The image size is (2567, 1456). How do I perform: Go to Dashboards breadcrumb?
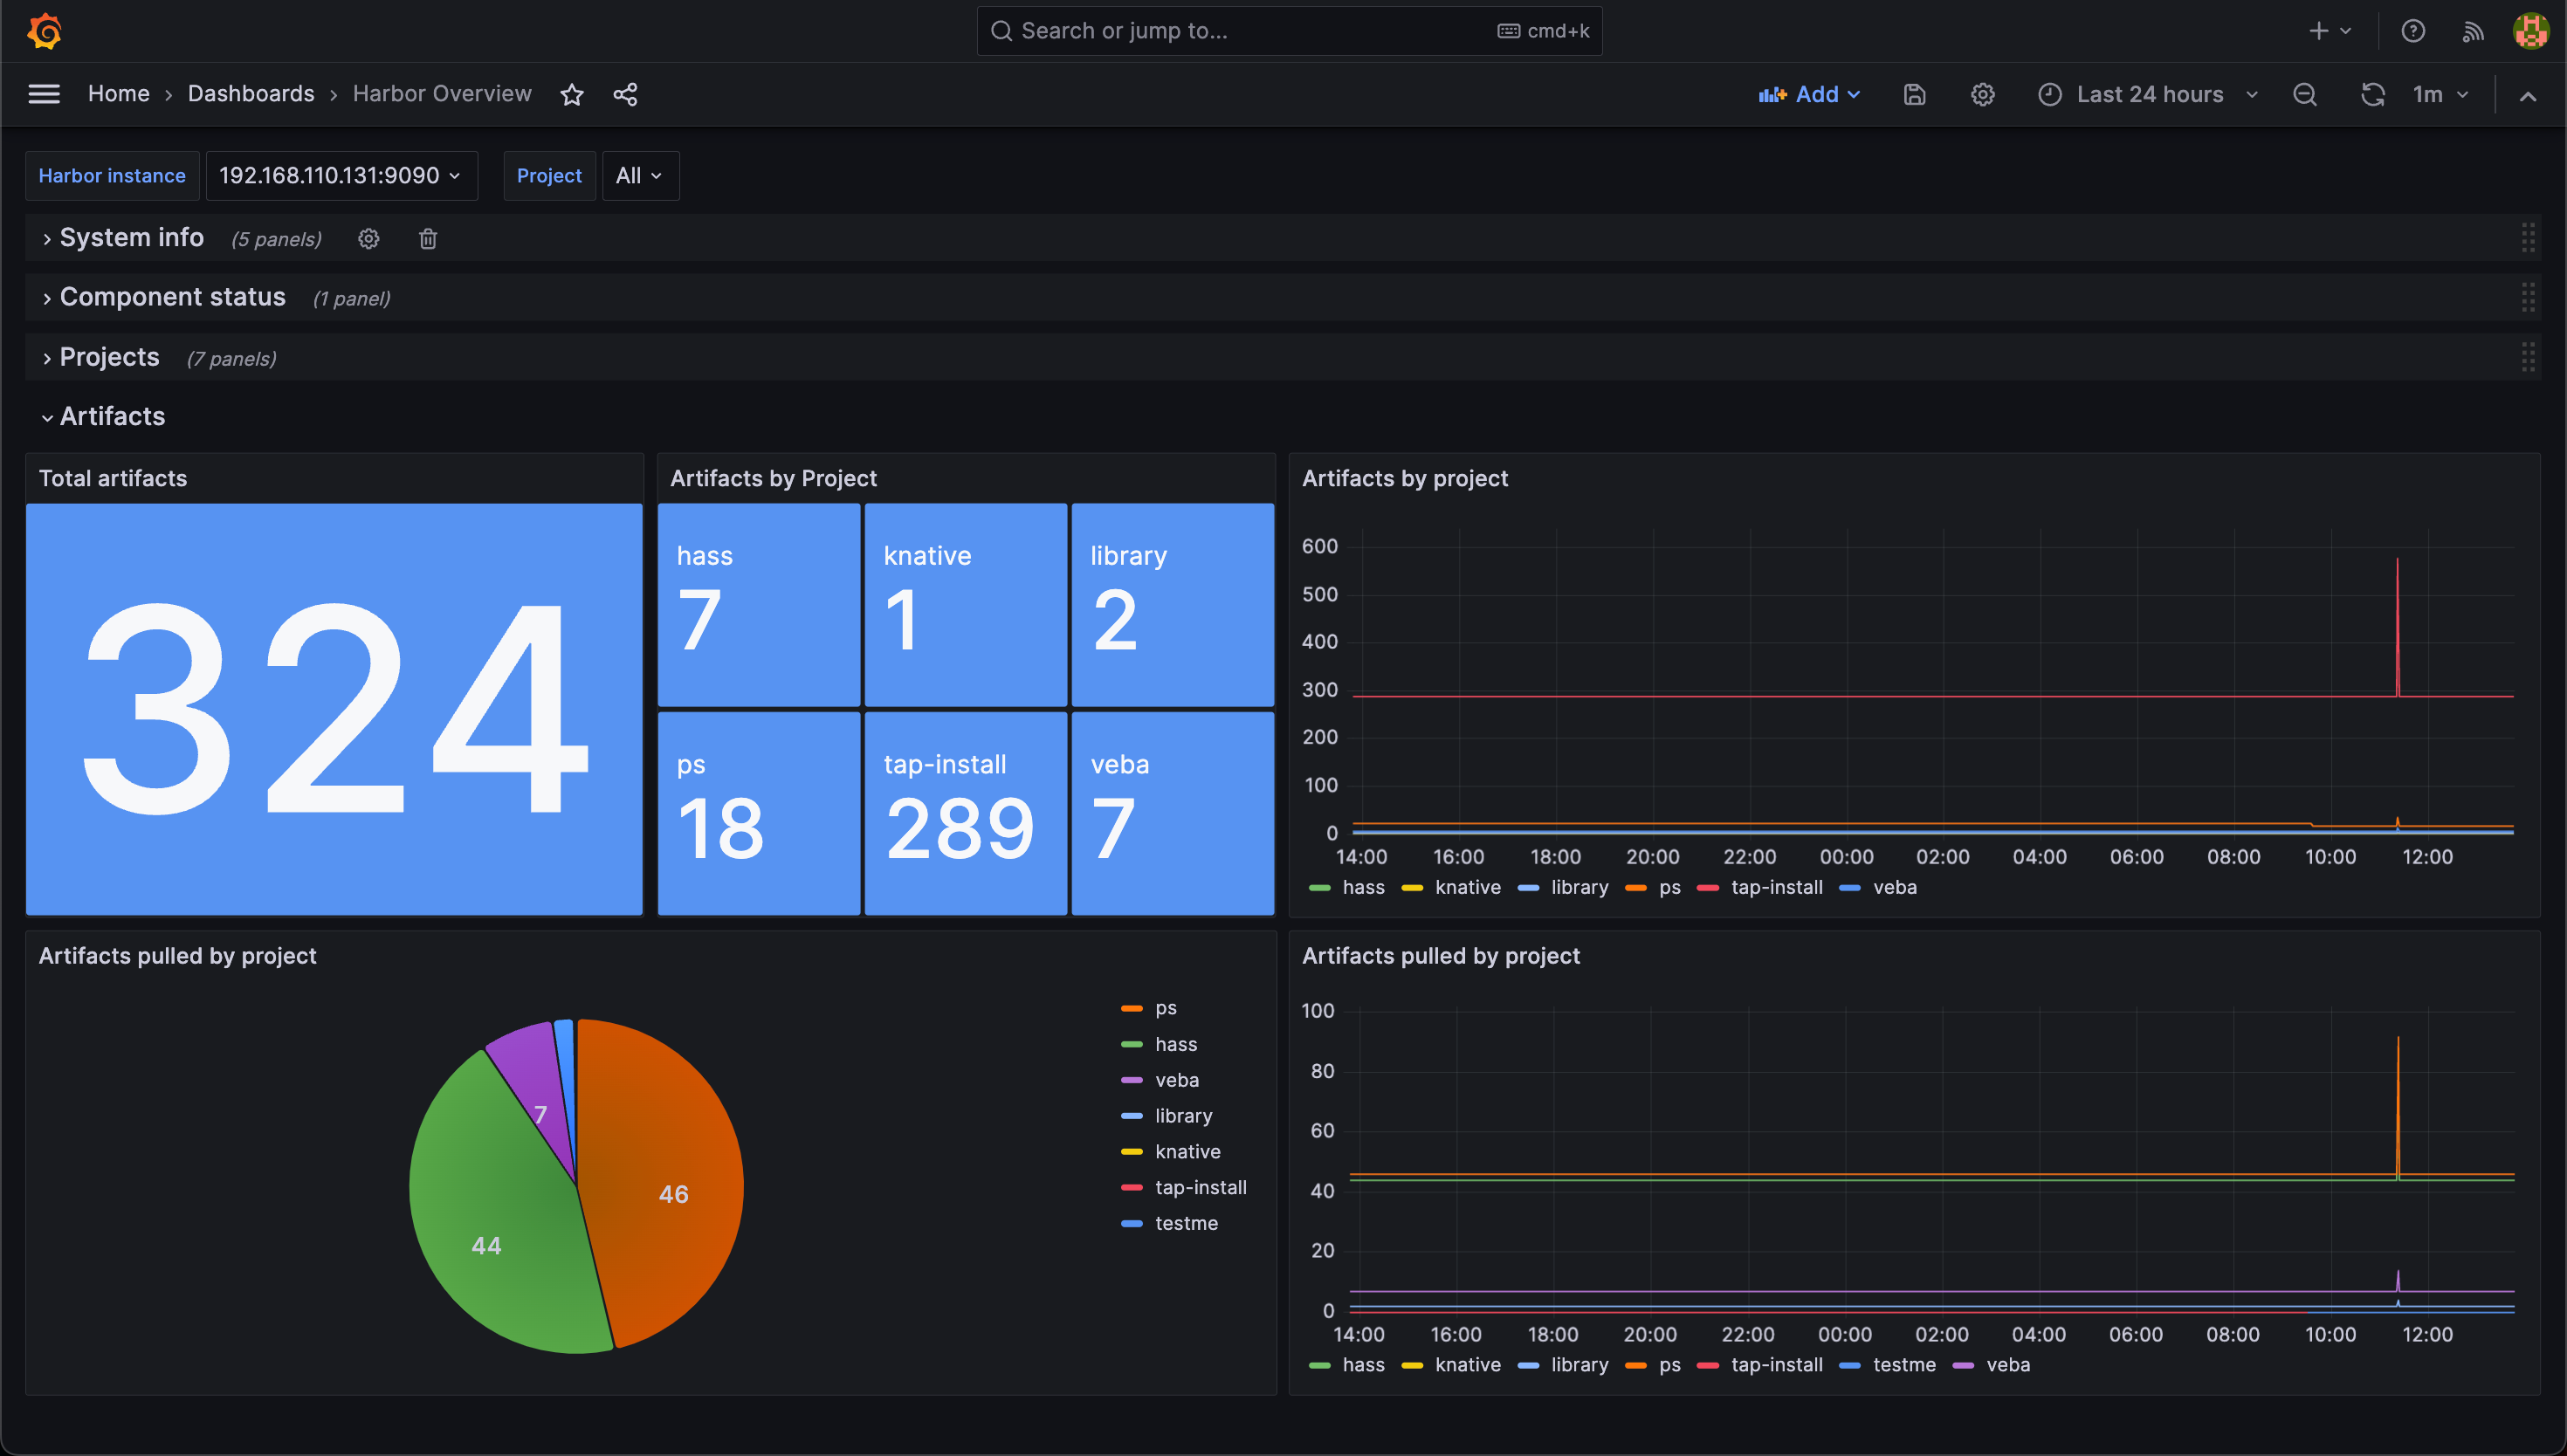click(251, 94)
